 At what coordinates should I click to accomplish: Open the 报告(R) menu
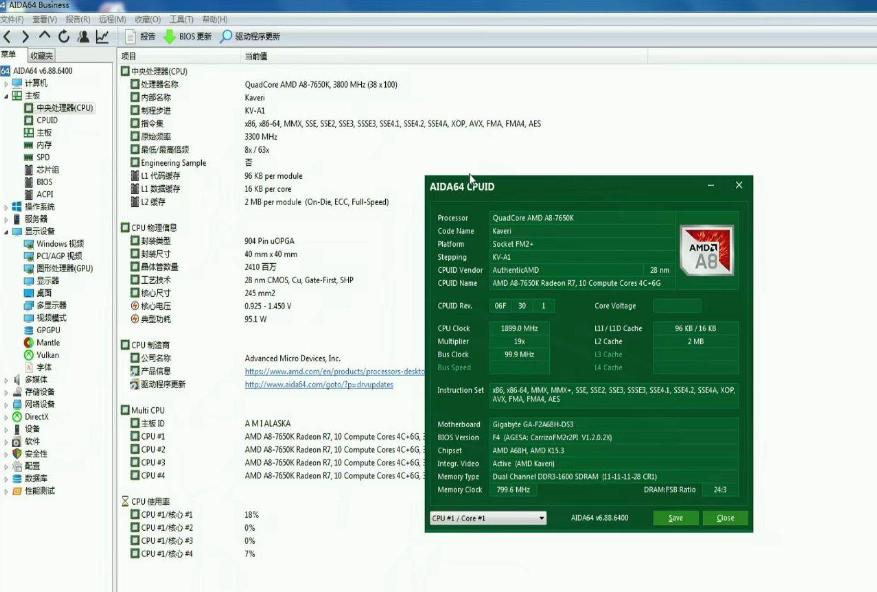[78, 20]
